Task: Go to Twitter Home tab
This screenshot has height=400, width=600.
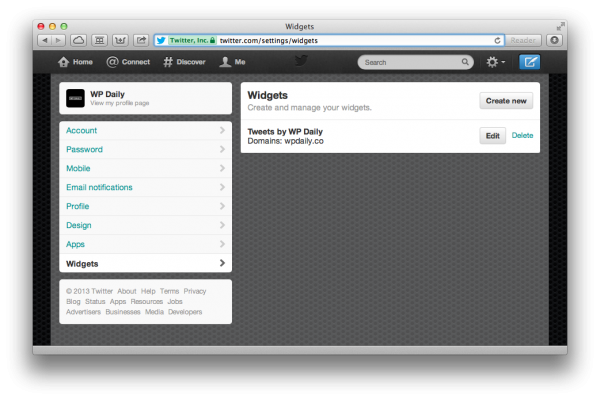Action: point(75,62)
